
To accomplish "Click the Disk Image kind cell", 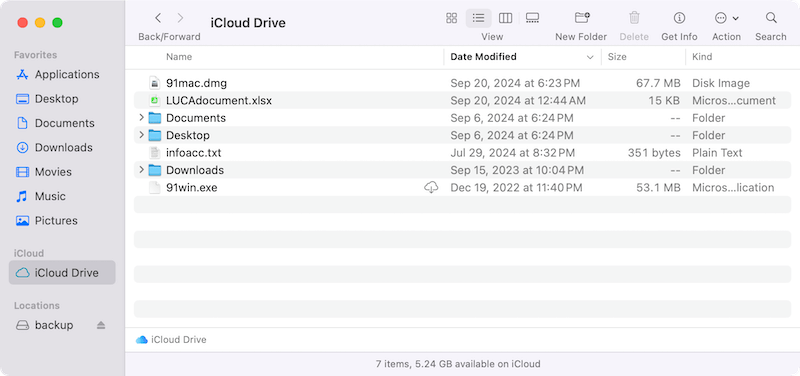I will click(720, 83).
